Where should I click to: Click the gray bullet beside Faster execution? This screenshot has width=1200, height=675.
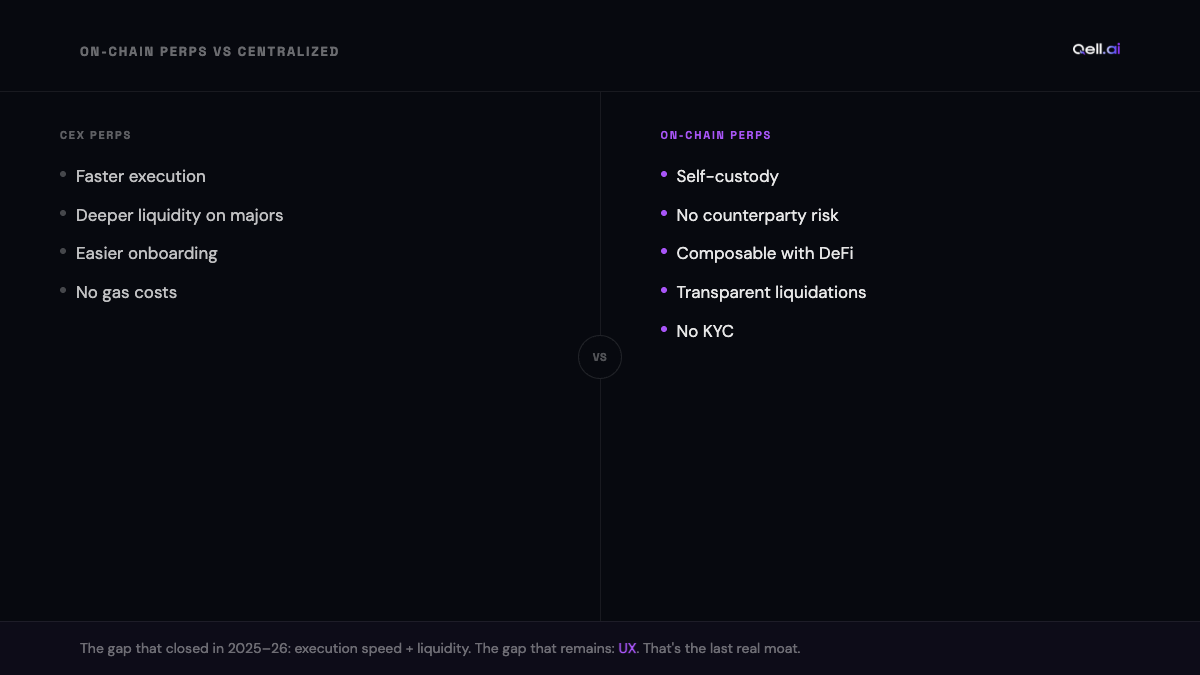coord(63,174)
